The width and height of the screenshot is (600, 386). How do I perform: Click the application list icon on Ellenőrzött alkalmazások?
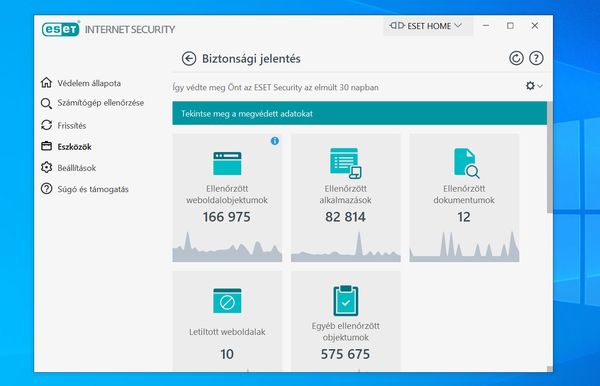click(346, 163)
